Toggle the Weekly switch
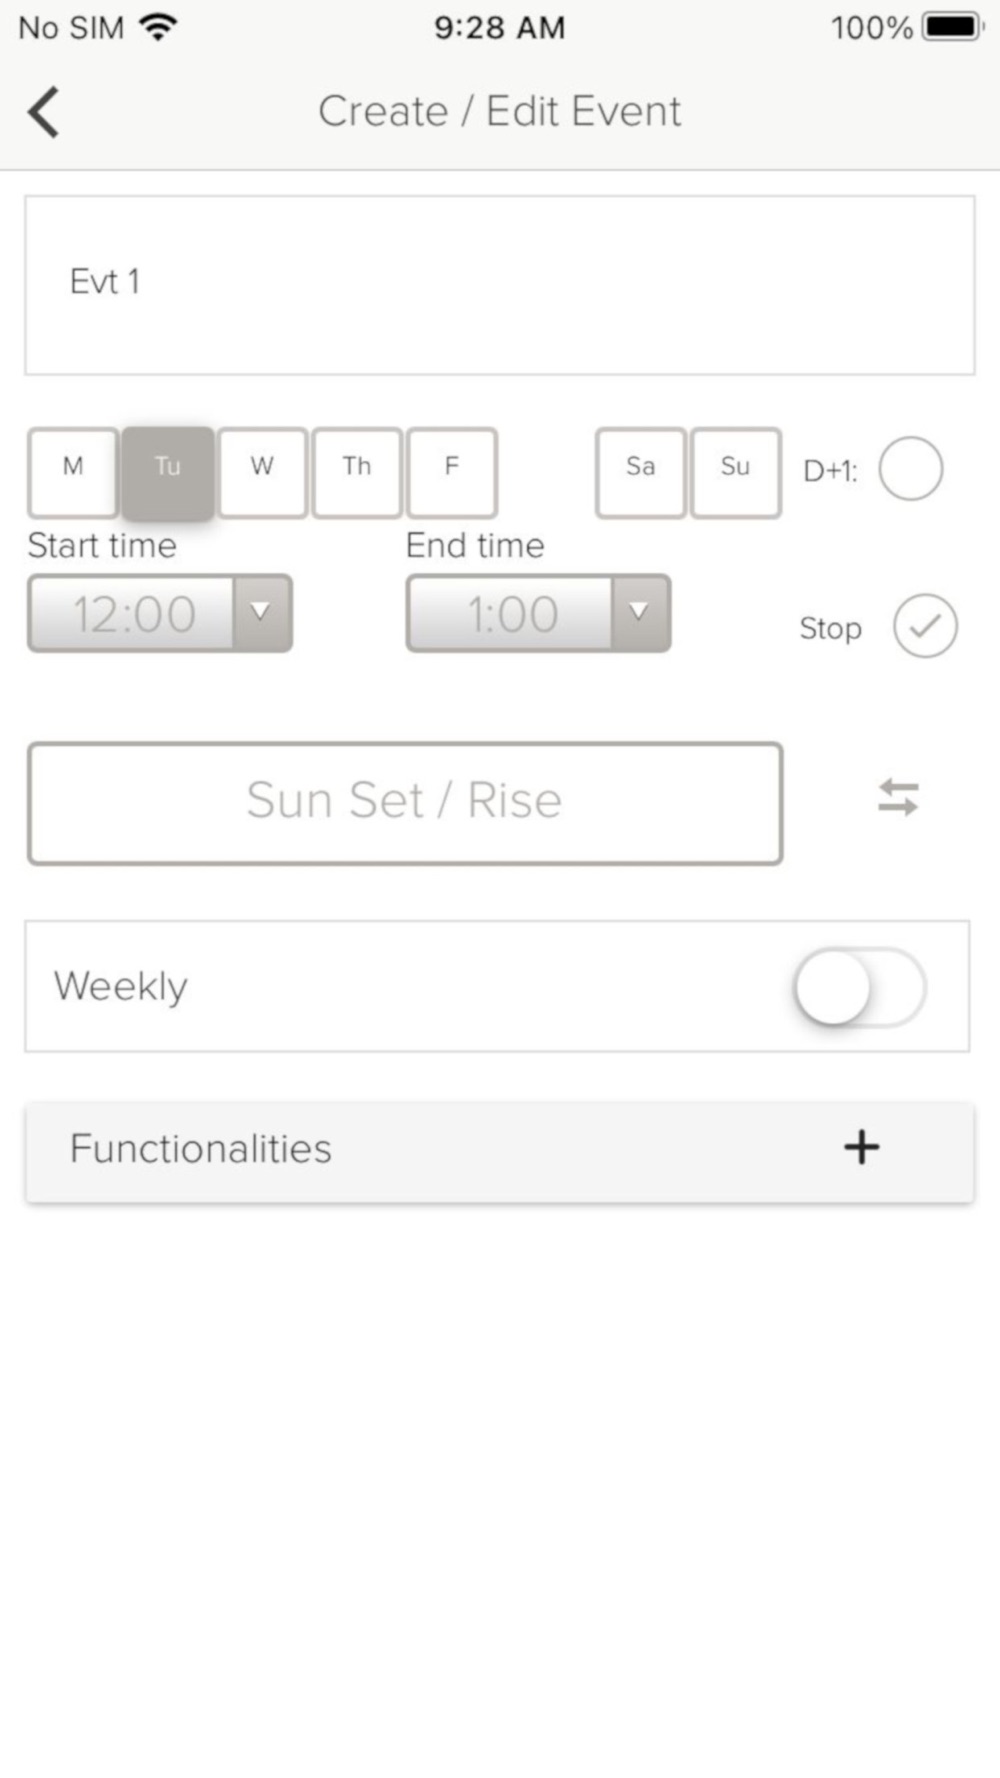The width and height of the screenshot is (1000, 1778). tap(860, 987)
